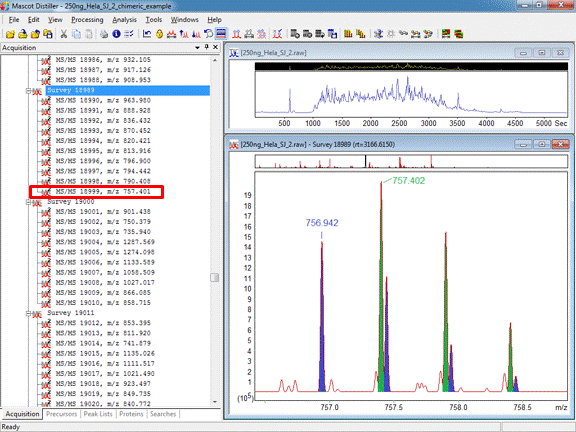Click the green 757.402 peak label
Image resolution: width=576 pixels, height=432 pixels.
click(408, 181)
